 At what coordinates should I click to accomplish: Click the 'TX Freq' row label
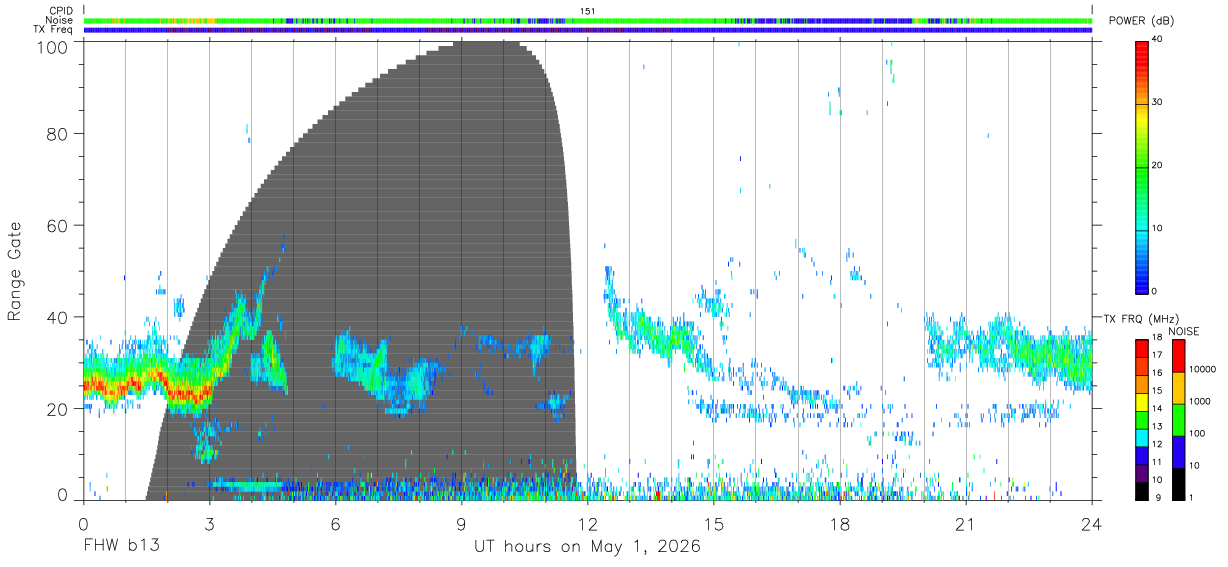coord(53,30)
